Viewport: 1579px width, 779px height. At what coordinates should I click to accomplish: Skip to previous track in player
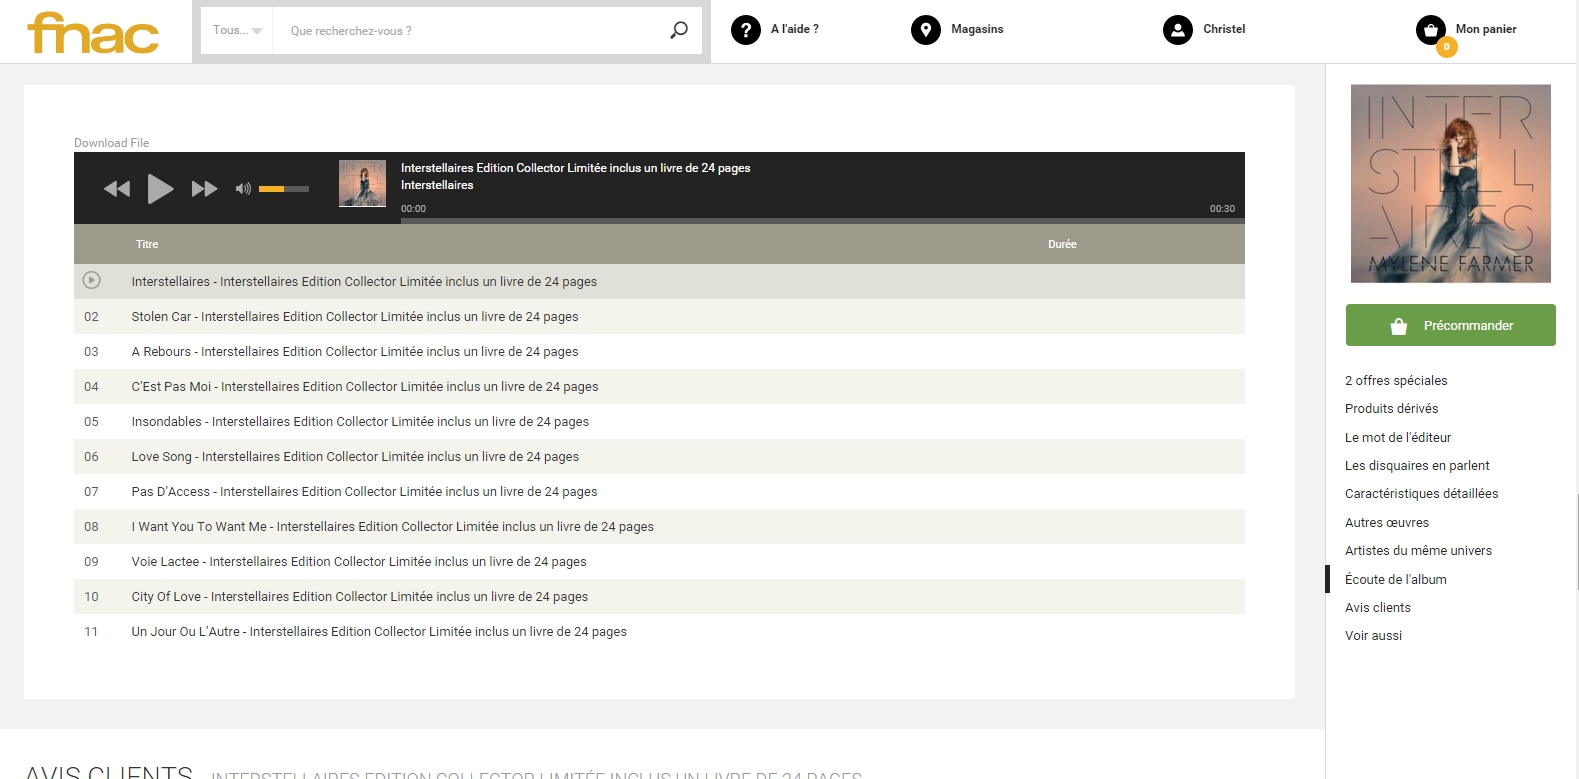pos(117,188)
